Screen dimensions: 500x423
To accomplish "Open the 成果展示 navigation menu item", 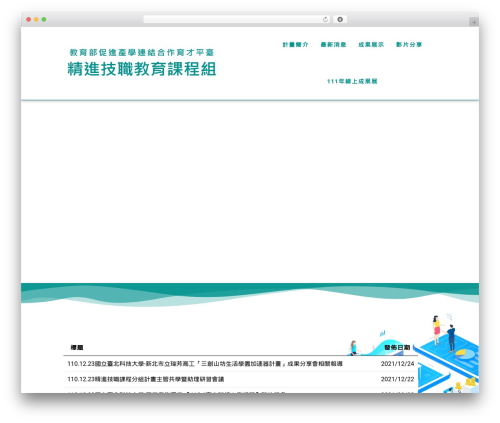I will [x=371, y=45].
